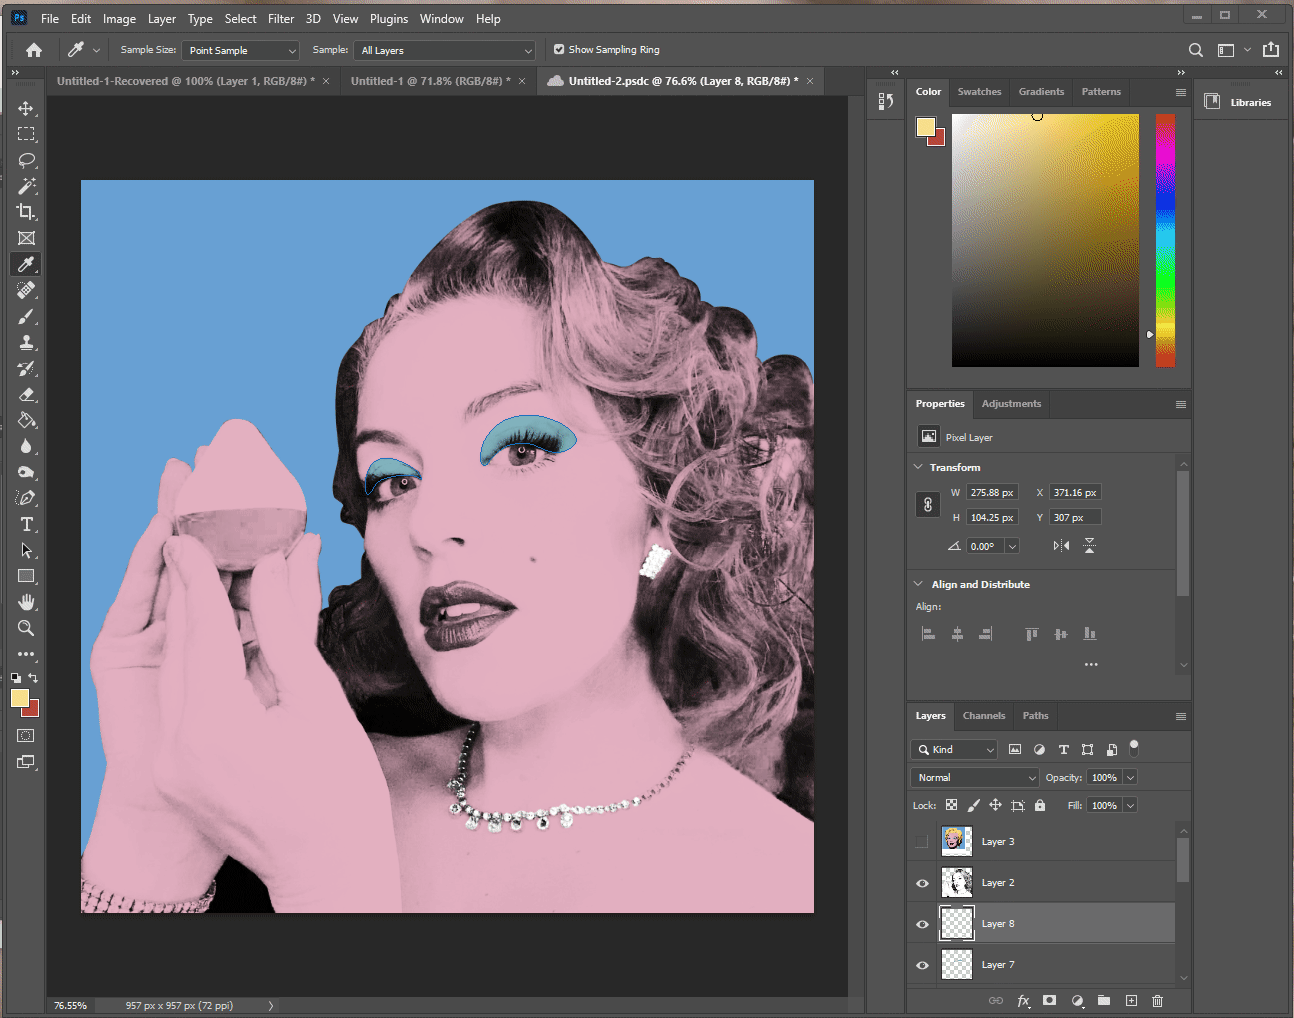Flip vertical in Transform properties
This screenshot has height=1018, width=1294.
click(x=1089, y=546)
